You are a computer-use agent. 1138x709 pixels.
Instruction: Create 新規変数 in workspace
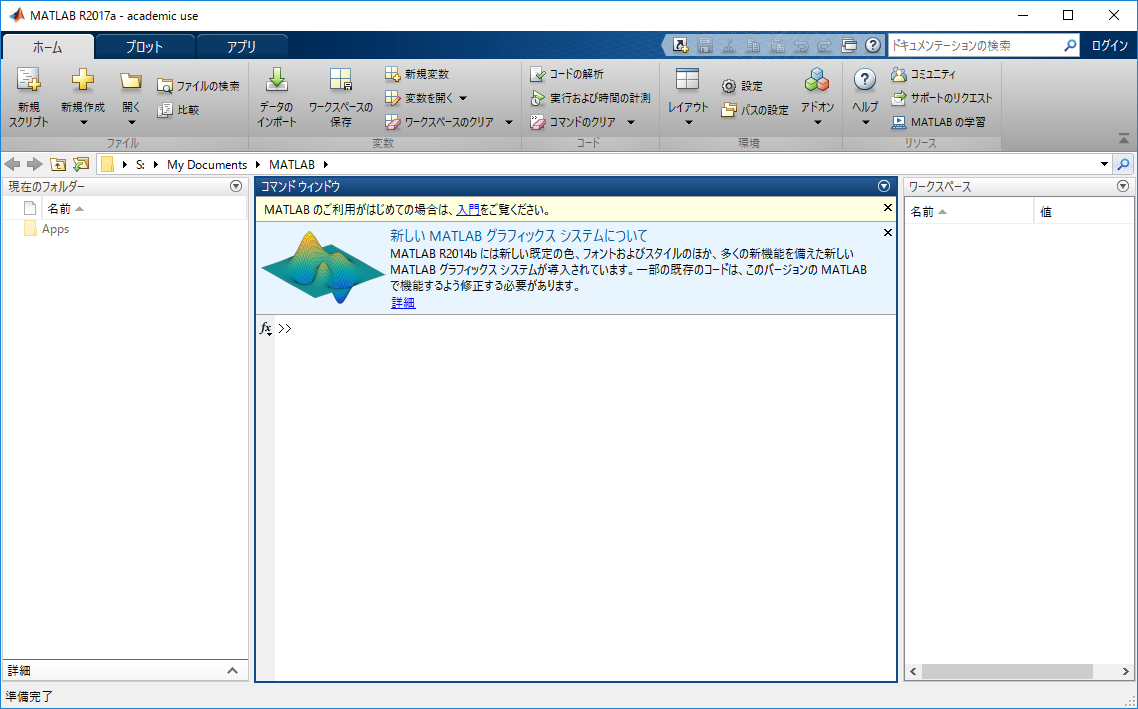(x=417, y=74)
